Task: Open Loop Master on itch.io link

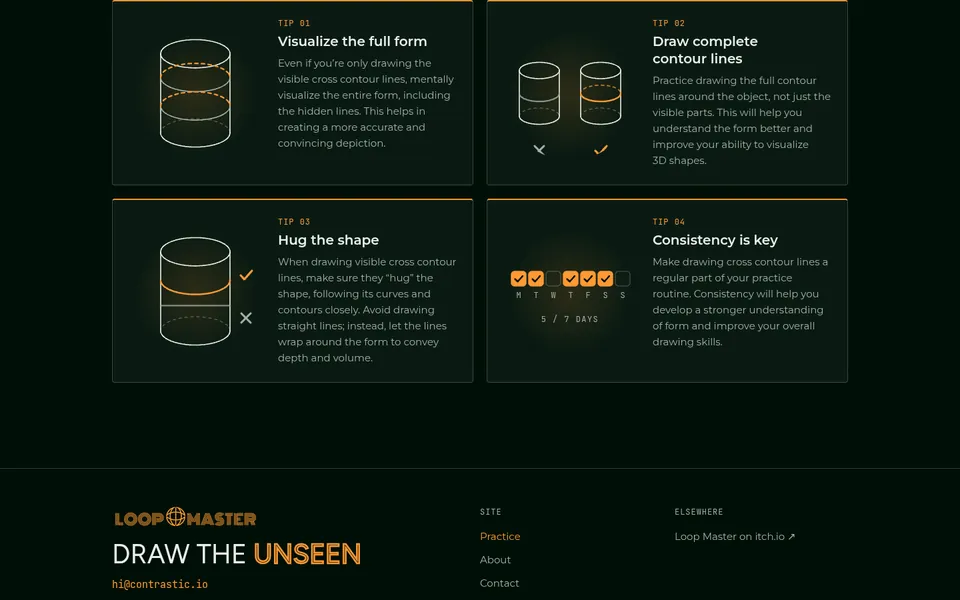Action: point(735,536)
